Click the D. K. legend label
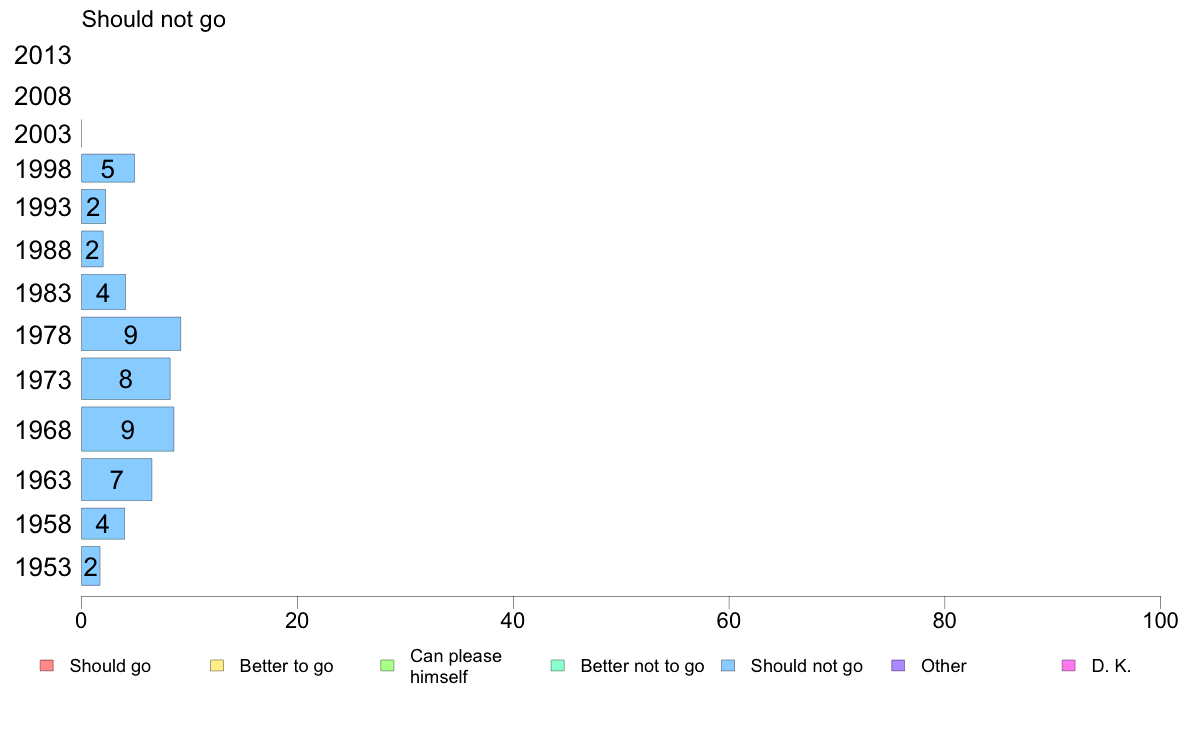Viewport: 1188px width, 736px height. (1111, 666)
